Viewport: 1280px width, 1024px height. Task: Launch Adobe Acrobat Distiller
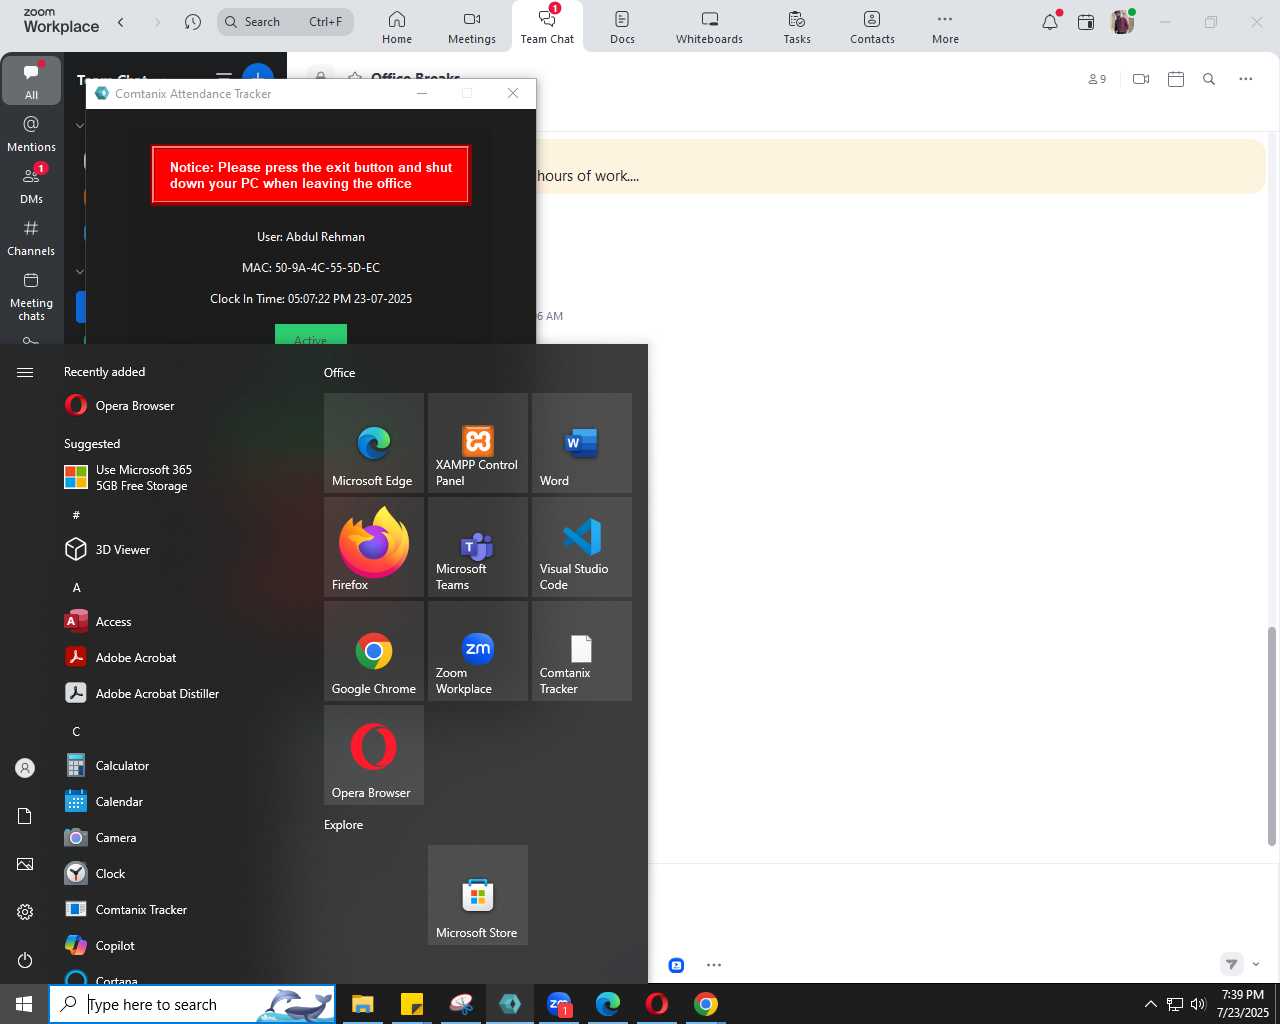point(180,694)
